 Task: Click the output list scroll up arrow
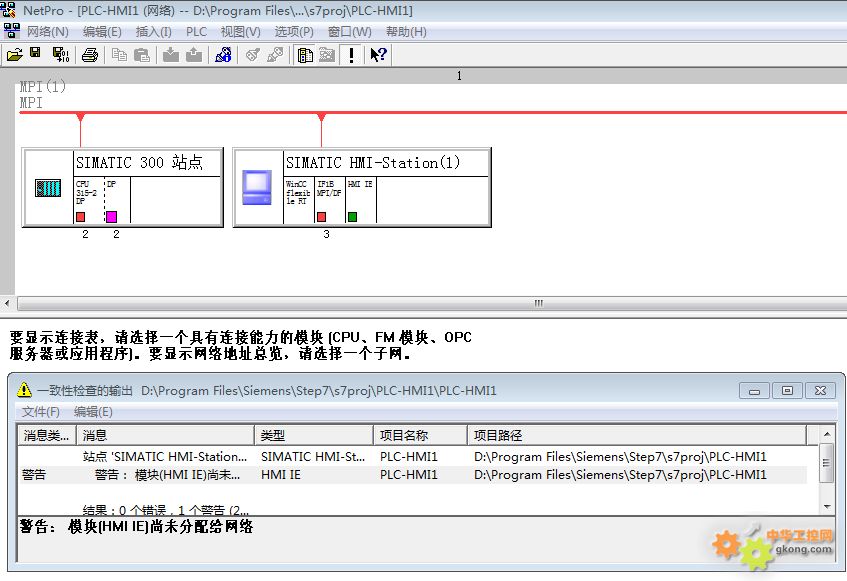tap(826, 434)
